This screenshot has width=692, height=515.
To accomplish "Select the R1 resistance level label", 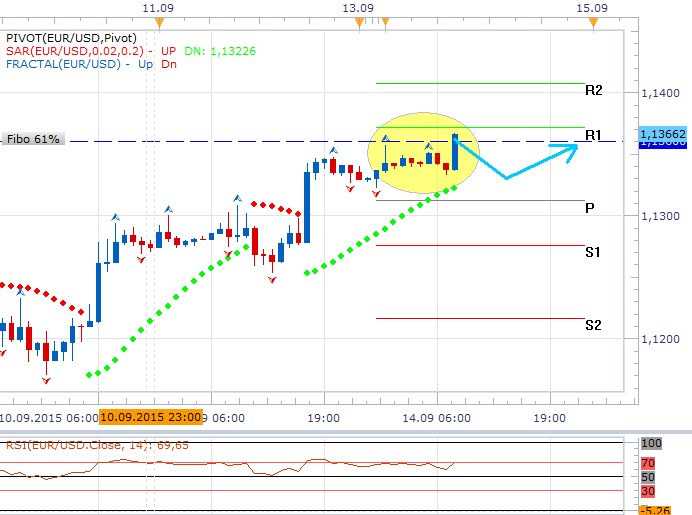I will click(x=593, y=134).
